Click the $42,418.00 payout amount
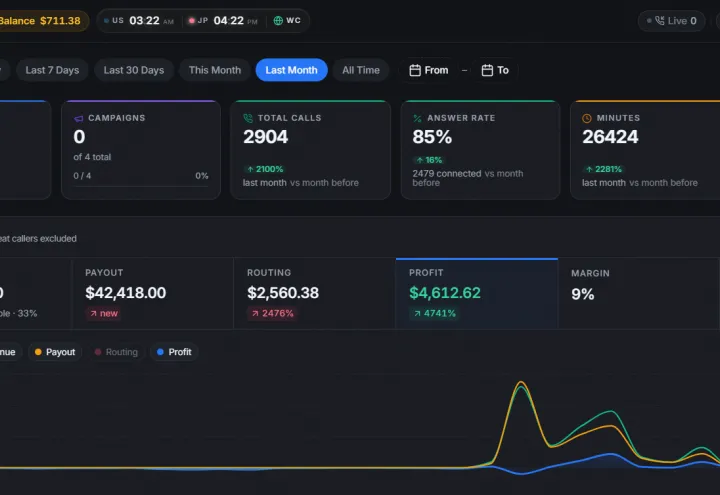Viewport: 720px width, 495px height. click(x=126, y=293)
